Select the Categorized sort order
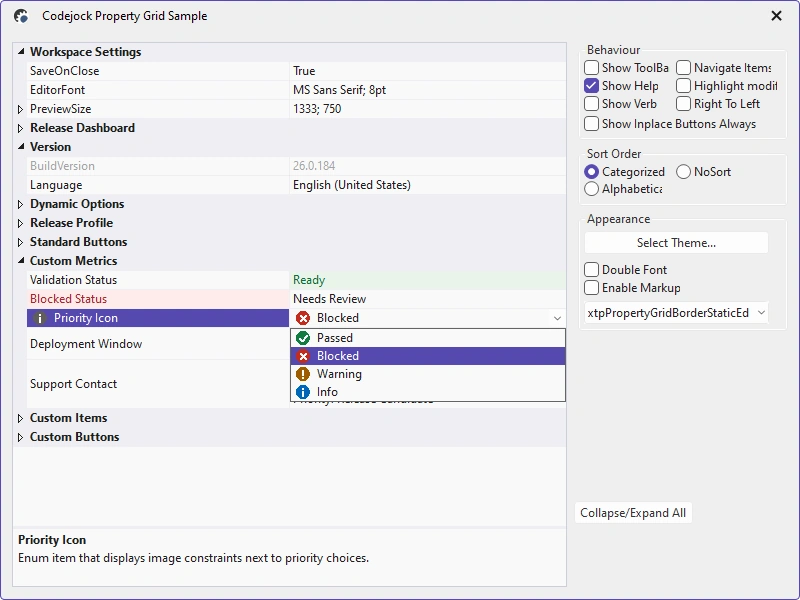 point(591,172)
